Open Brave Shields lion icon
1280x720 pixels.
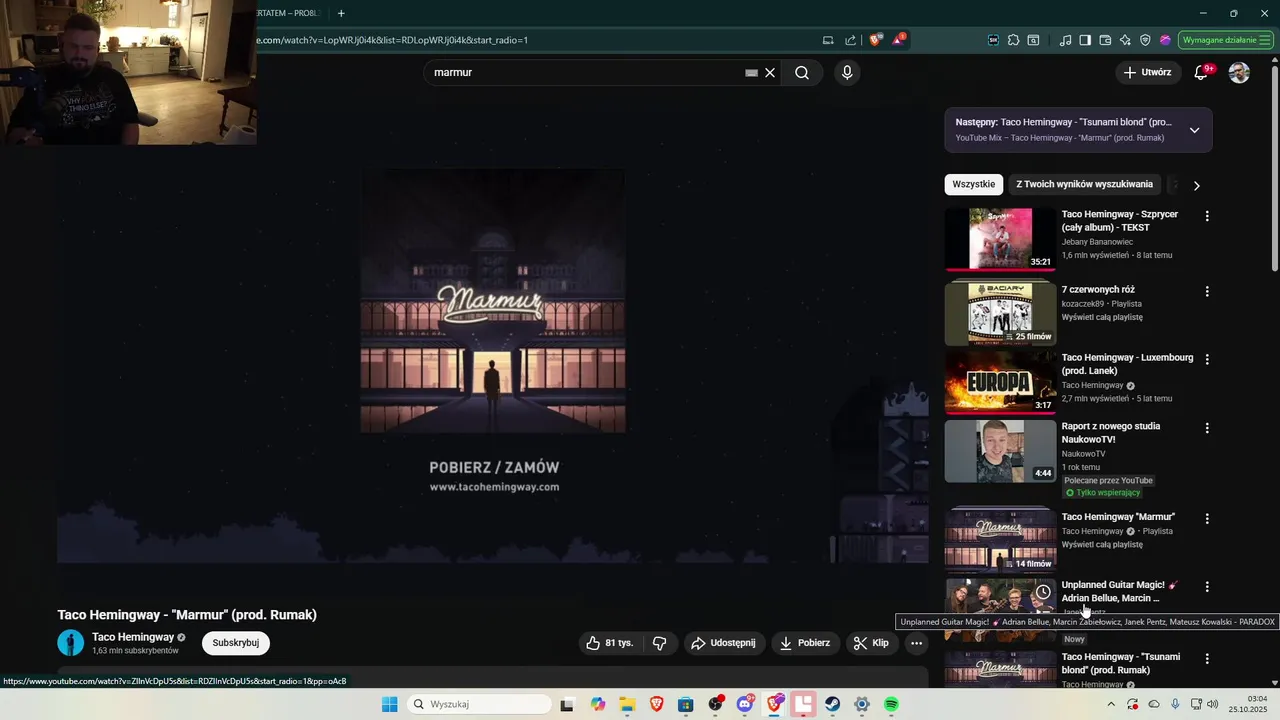coord(876,40)
